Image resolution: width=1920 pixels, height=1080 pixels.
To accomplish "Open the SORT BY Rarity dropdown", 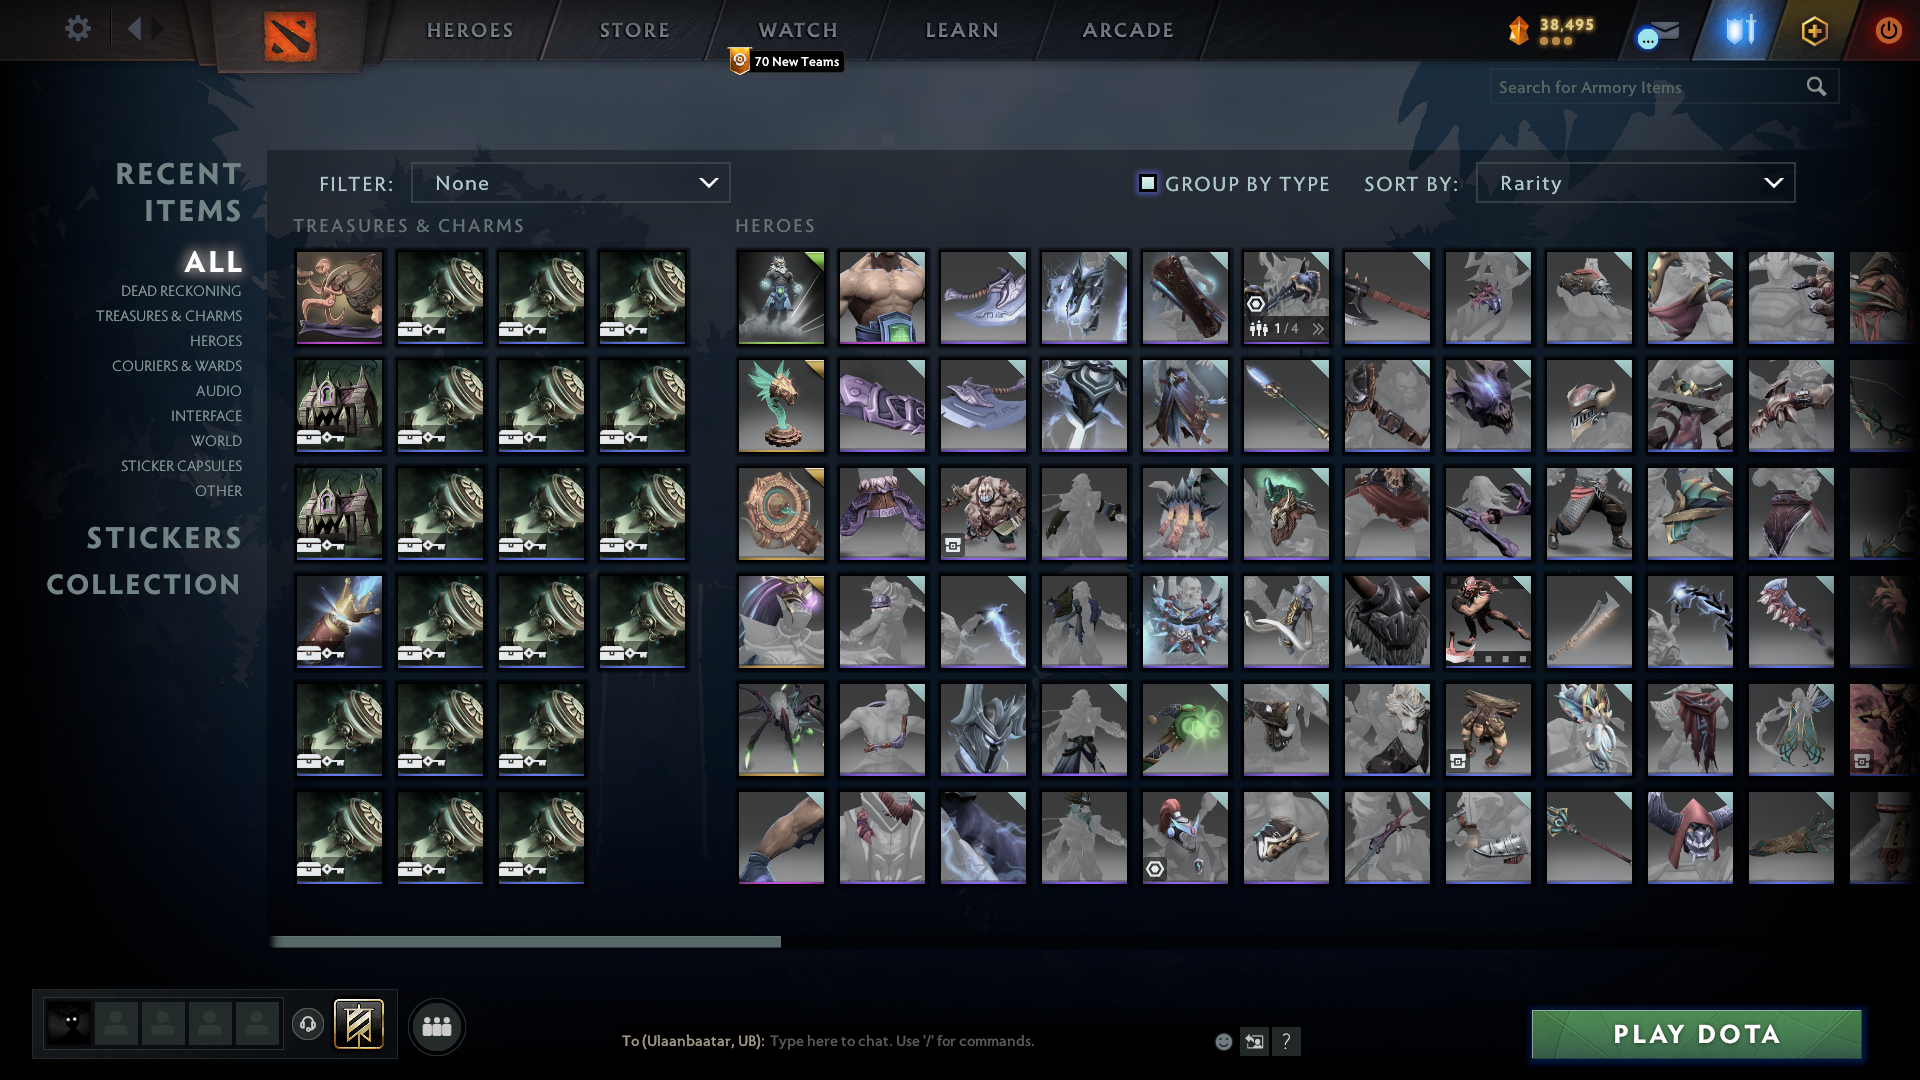I will pyautogui.click(x=1634, y=183).
